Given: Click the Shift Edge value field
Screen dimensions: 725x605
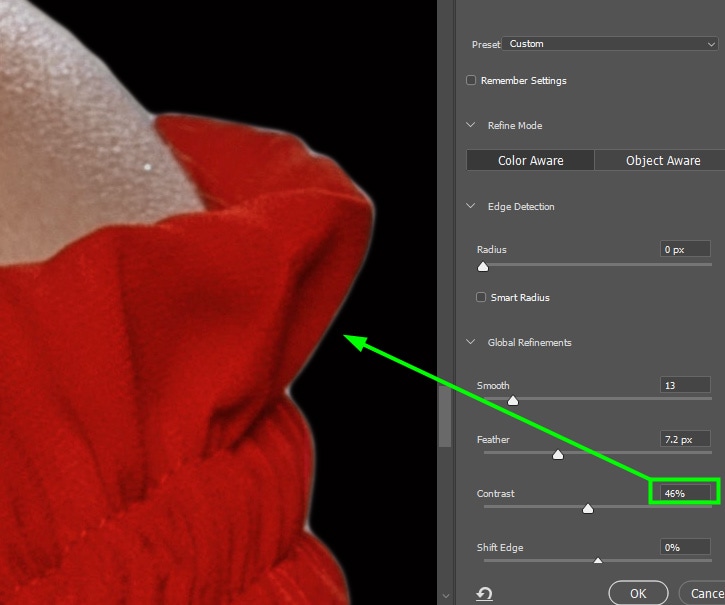Looking at the screenshot, I should point(685,547).
